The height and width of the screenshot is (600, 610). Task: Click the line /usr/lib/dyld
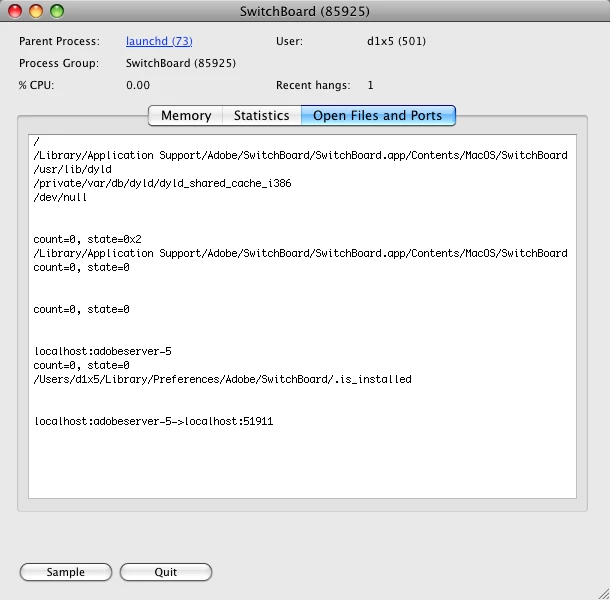pos(72,169)
